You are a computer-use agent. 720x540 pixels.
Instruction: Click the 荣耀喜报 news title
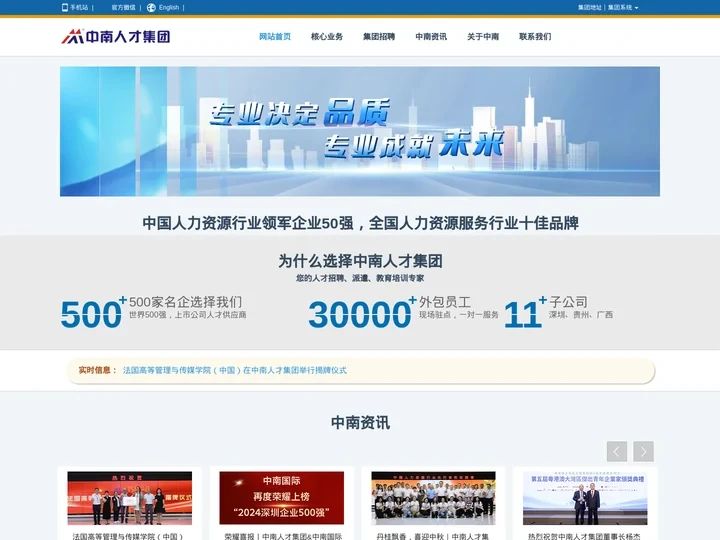283,536
